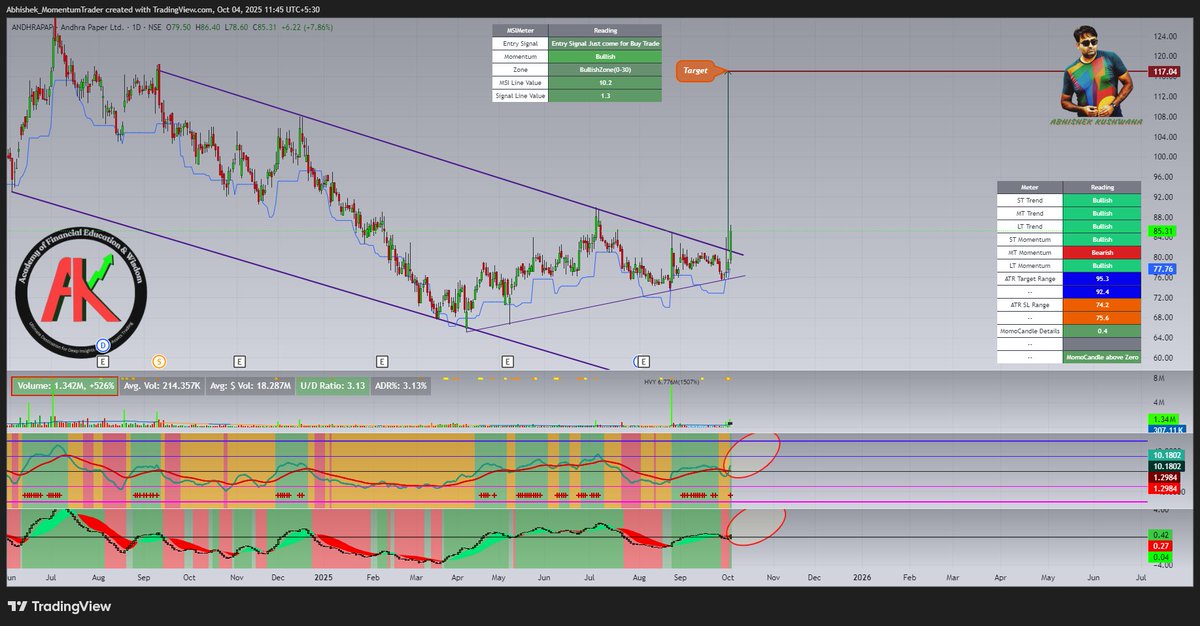1200x626 pixels.
Task: Click the MomoCandle above Zero cell
Action: tap(1101, 356)
